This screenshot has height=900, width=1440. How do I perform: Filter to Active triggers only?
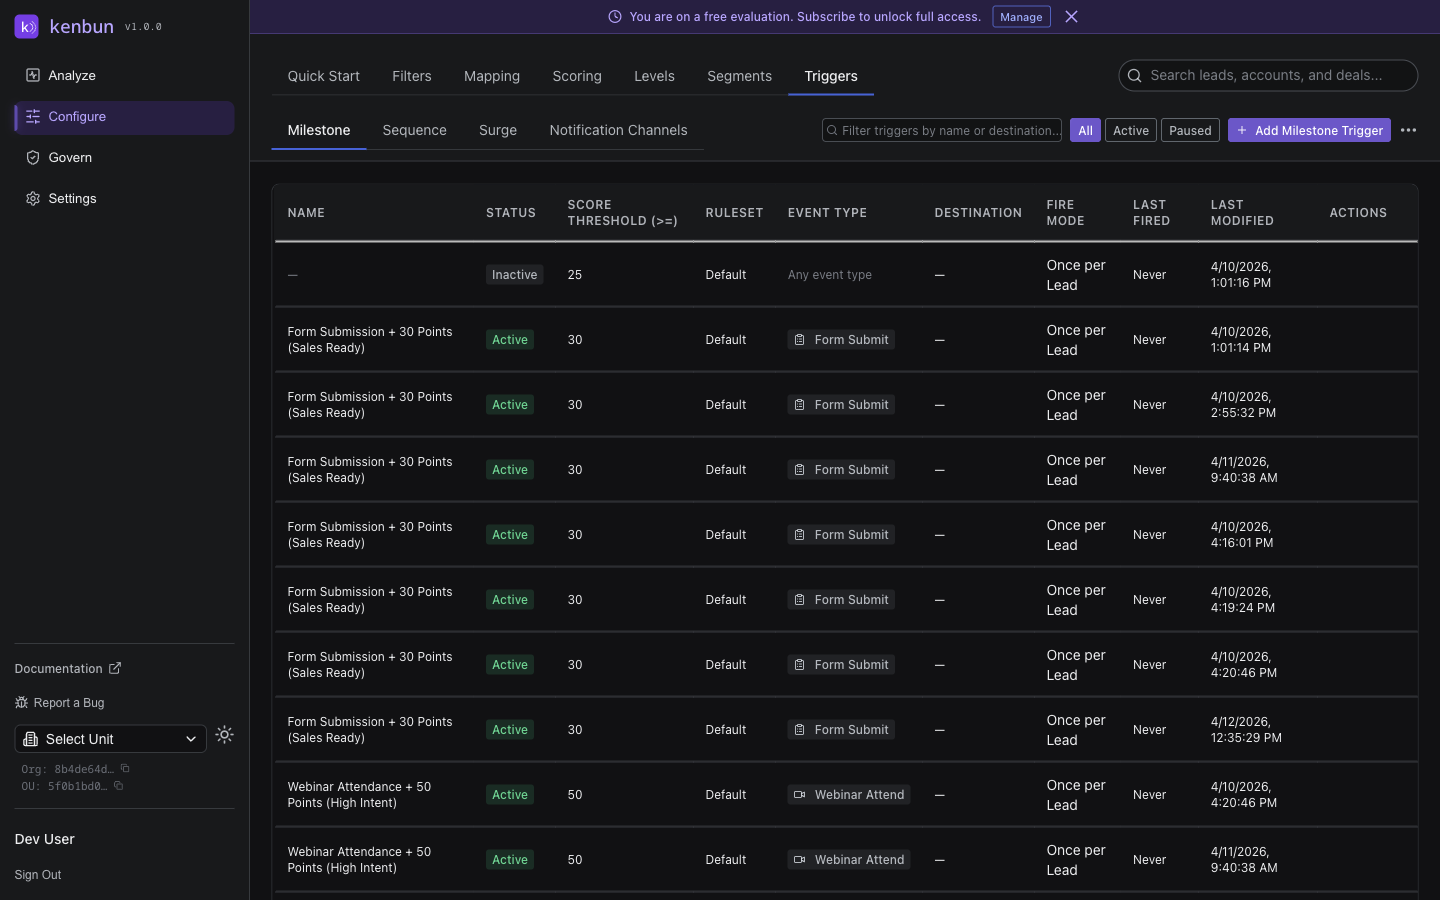(x=1131, y=130)
